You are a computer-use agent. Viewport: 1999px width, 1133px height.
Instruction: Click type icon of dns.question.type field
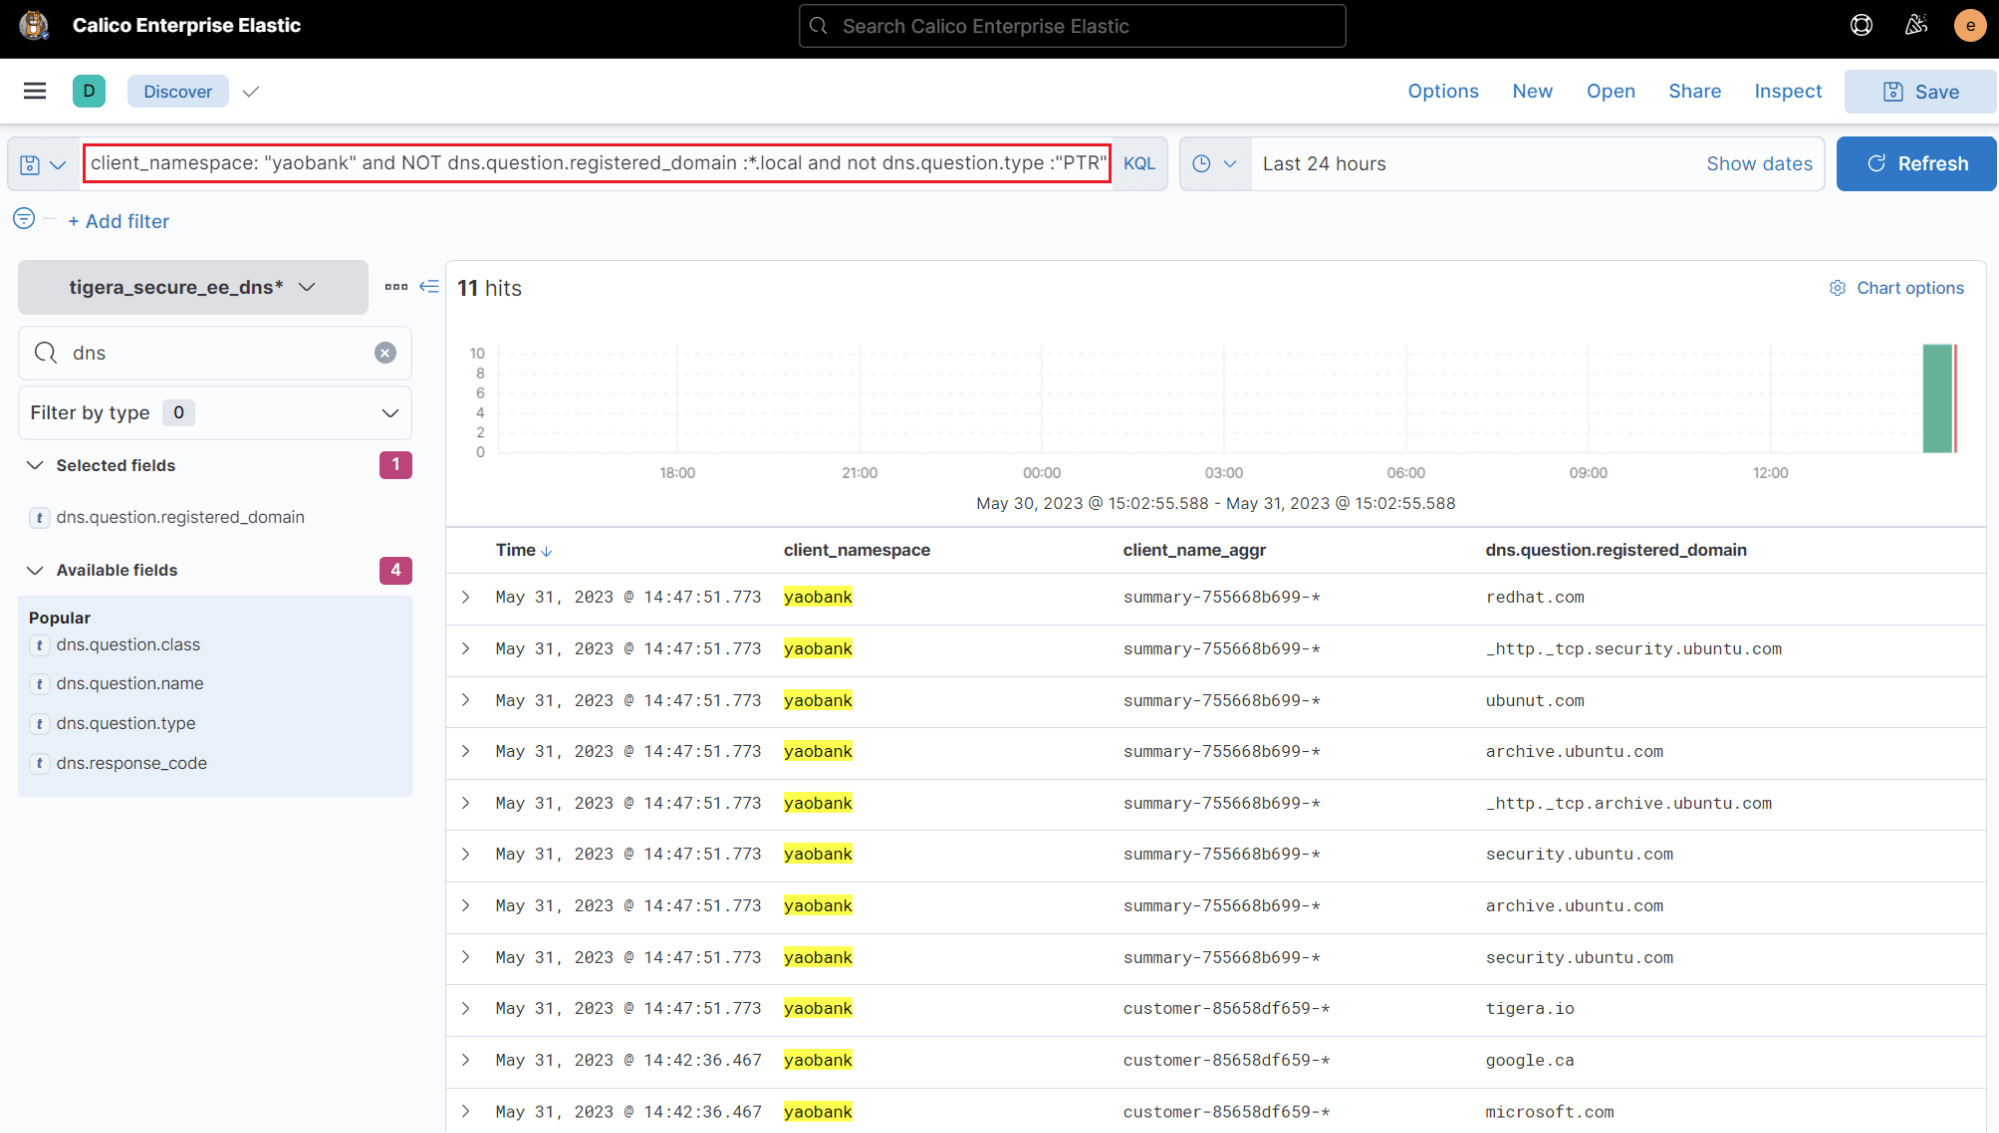coord(39,724)
